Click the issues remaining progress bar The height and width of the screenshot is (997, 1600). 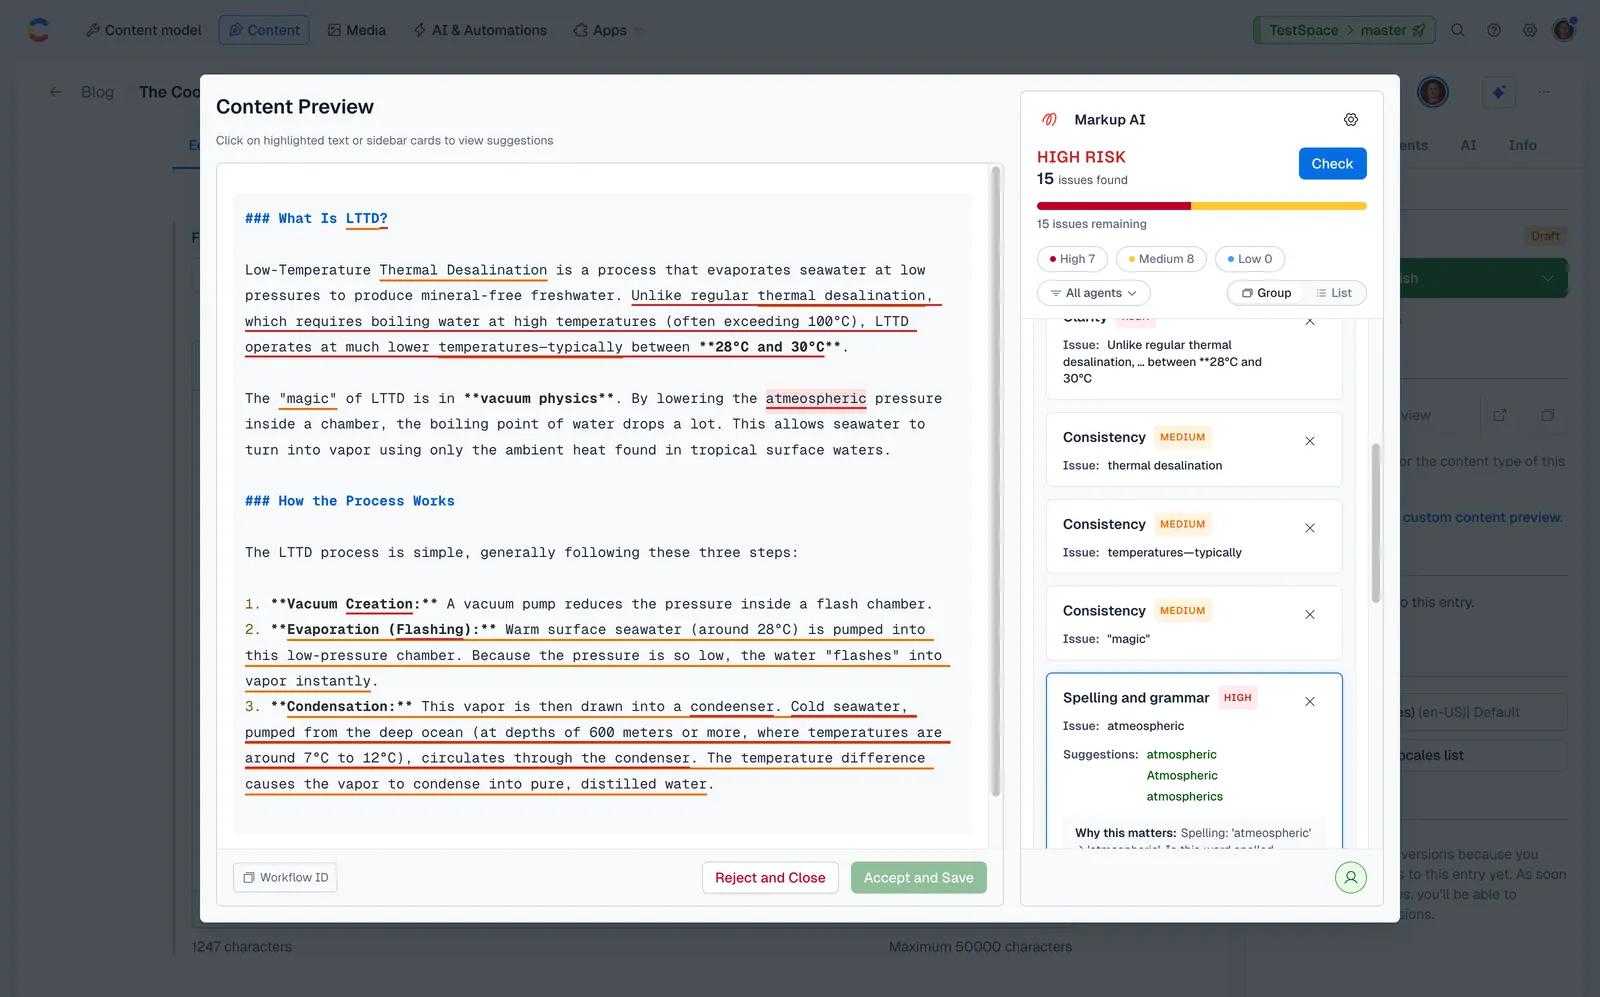click(1201, 206)
